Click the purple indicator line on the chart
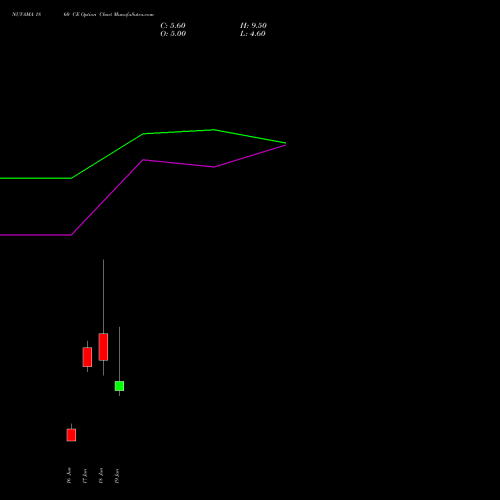Image resolution: width=500 pixels, height=500 pixels. tap(143, 160)
